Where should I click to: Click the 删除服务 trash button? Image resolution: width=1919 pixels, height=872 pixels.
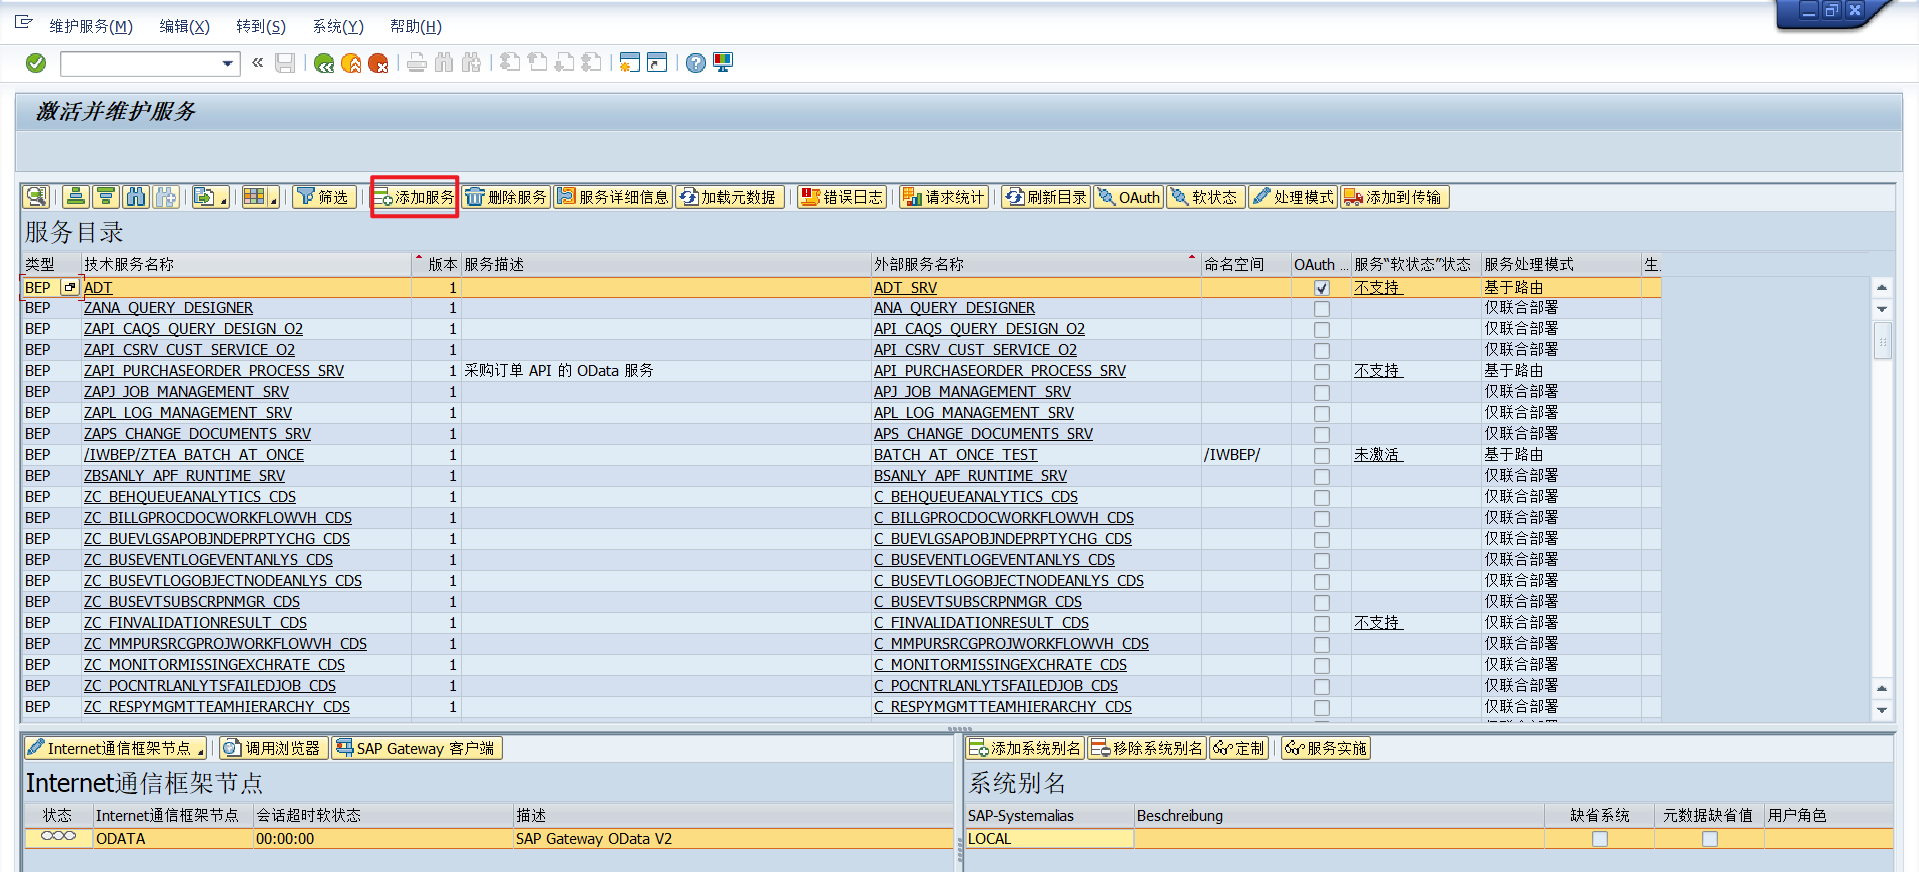pos(507,197)
